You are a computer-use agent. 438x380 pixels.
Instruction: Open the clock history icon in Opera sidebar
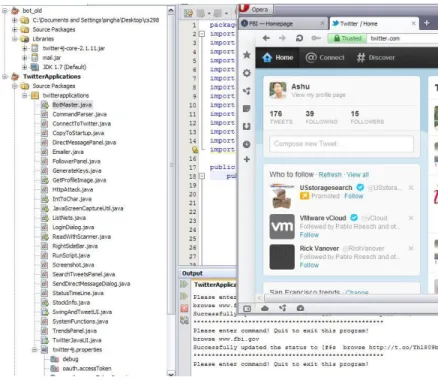(x=247, y=144)
